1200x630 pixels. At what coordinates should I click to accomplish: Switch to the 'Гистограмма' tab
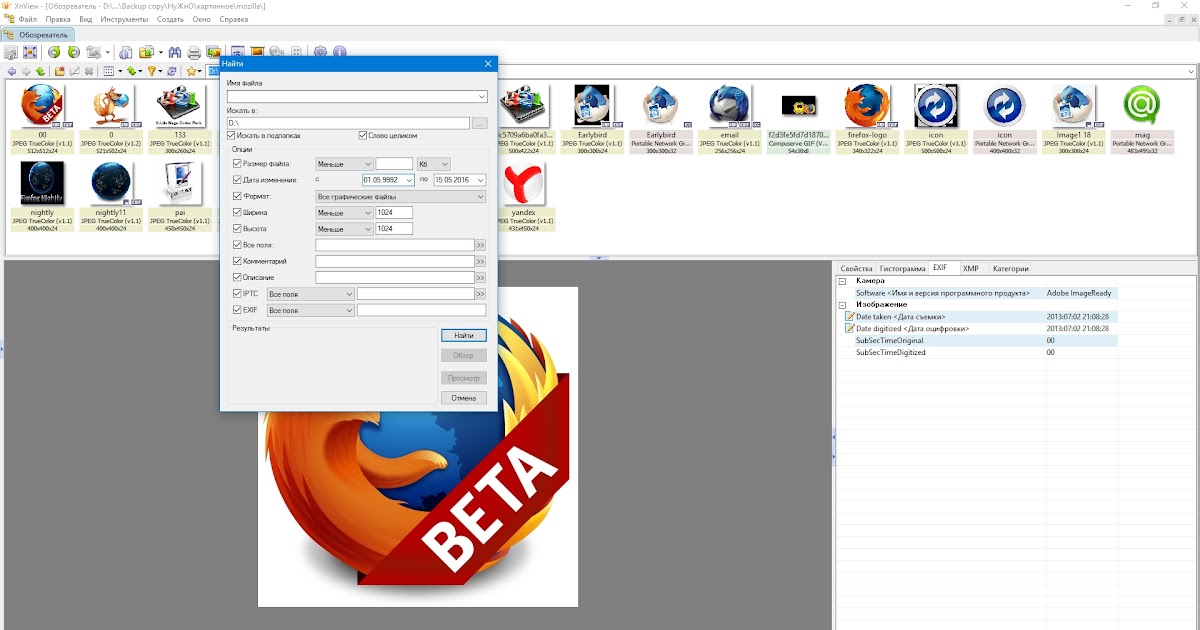[902, 268]
